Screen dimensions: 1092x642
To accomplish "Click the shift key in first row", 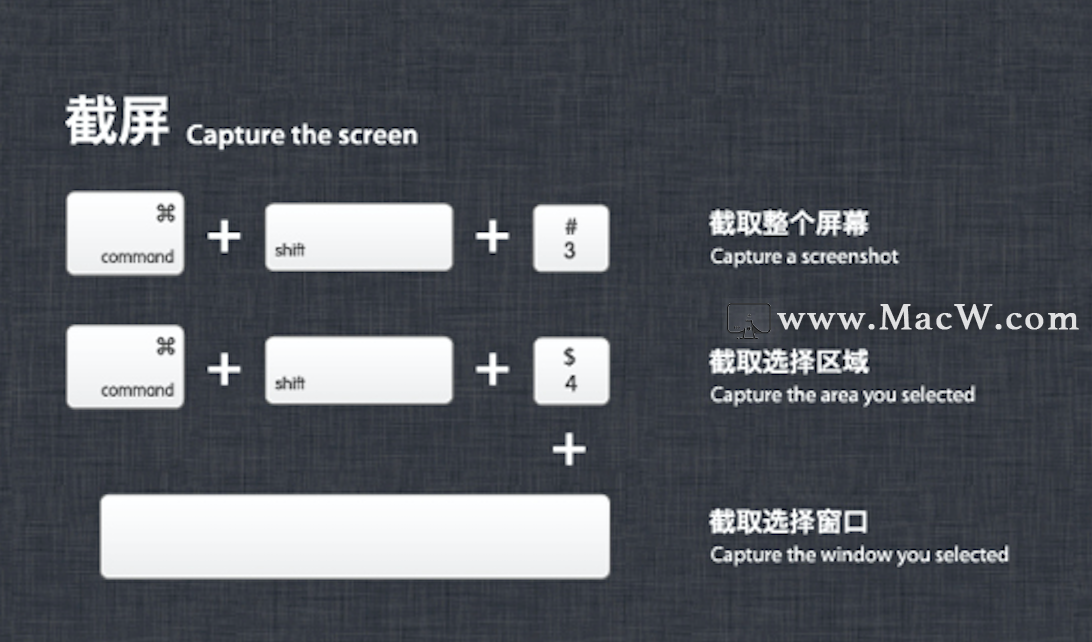I will click(359, 237).
